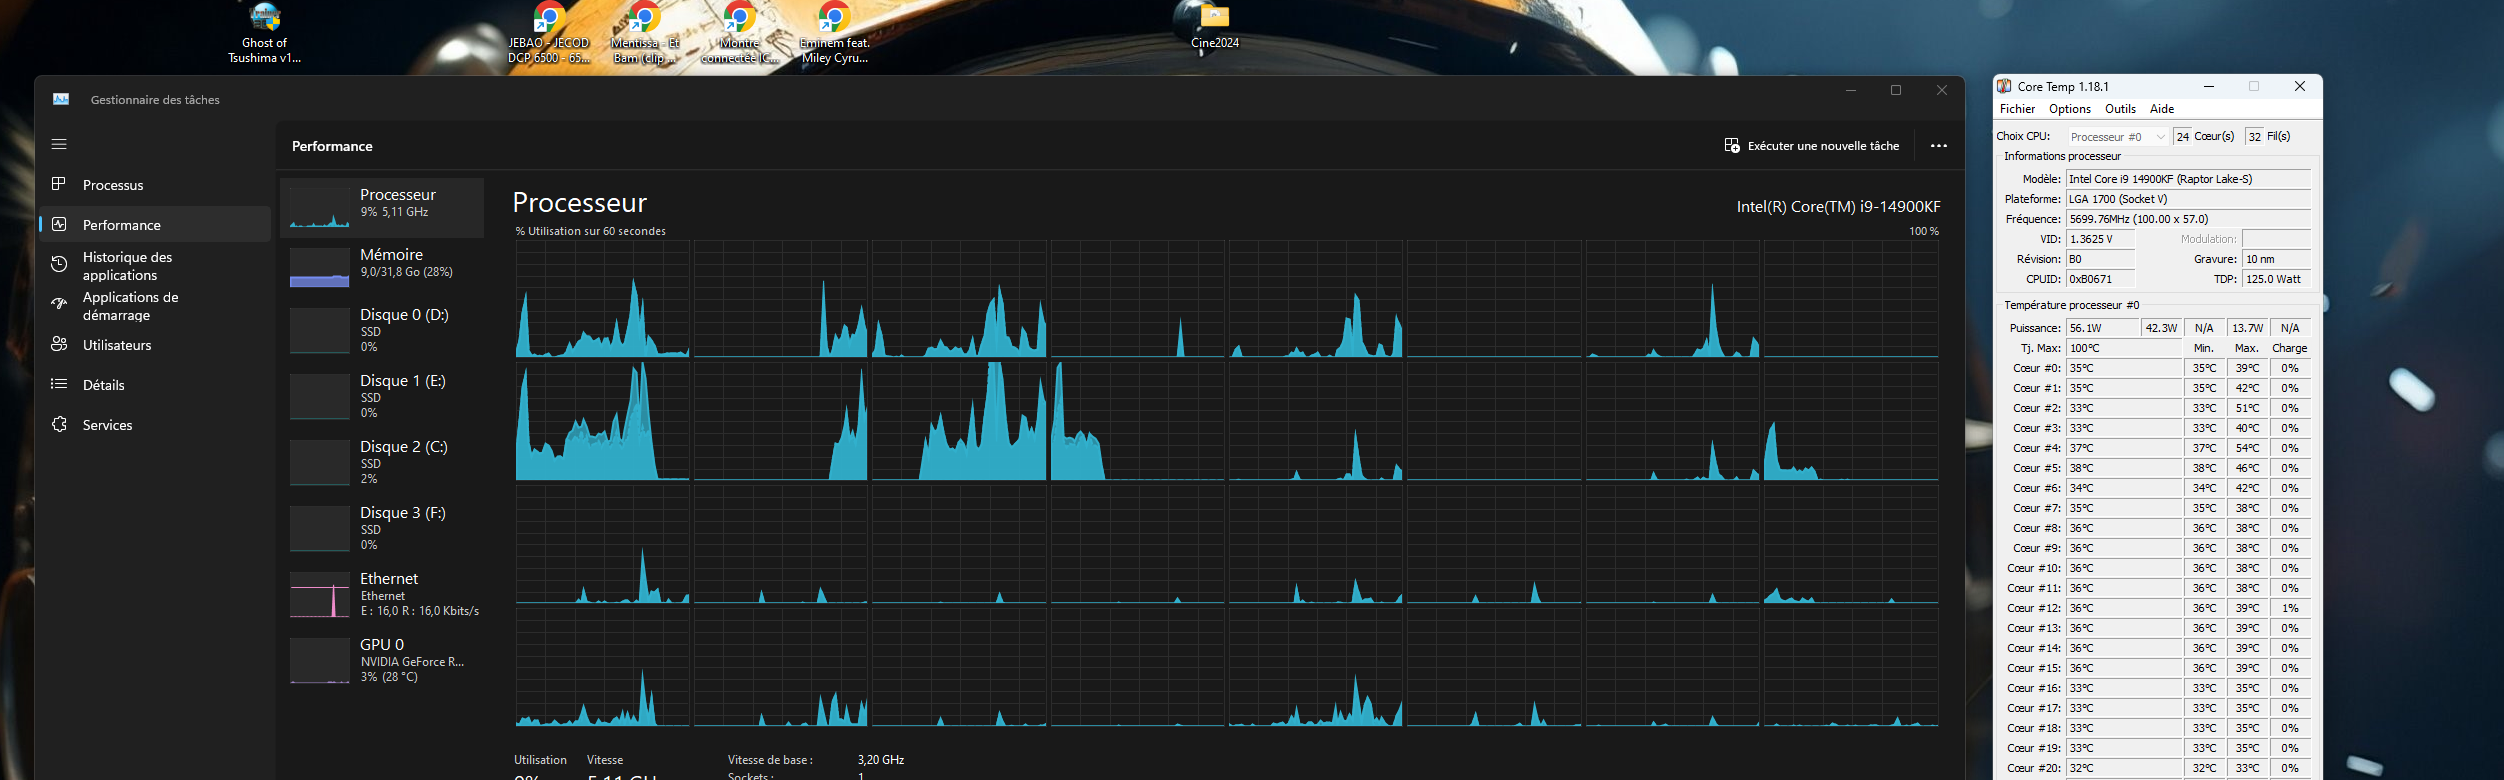Image resolution: width=2504 pixels, height=780 pixels.
Task: Open the Processus page in Task Manager
Action: coord(155,185)
